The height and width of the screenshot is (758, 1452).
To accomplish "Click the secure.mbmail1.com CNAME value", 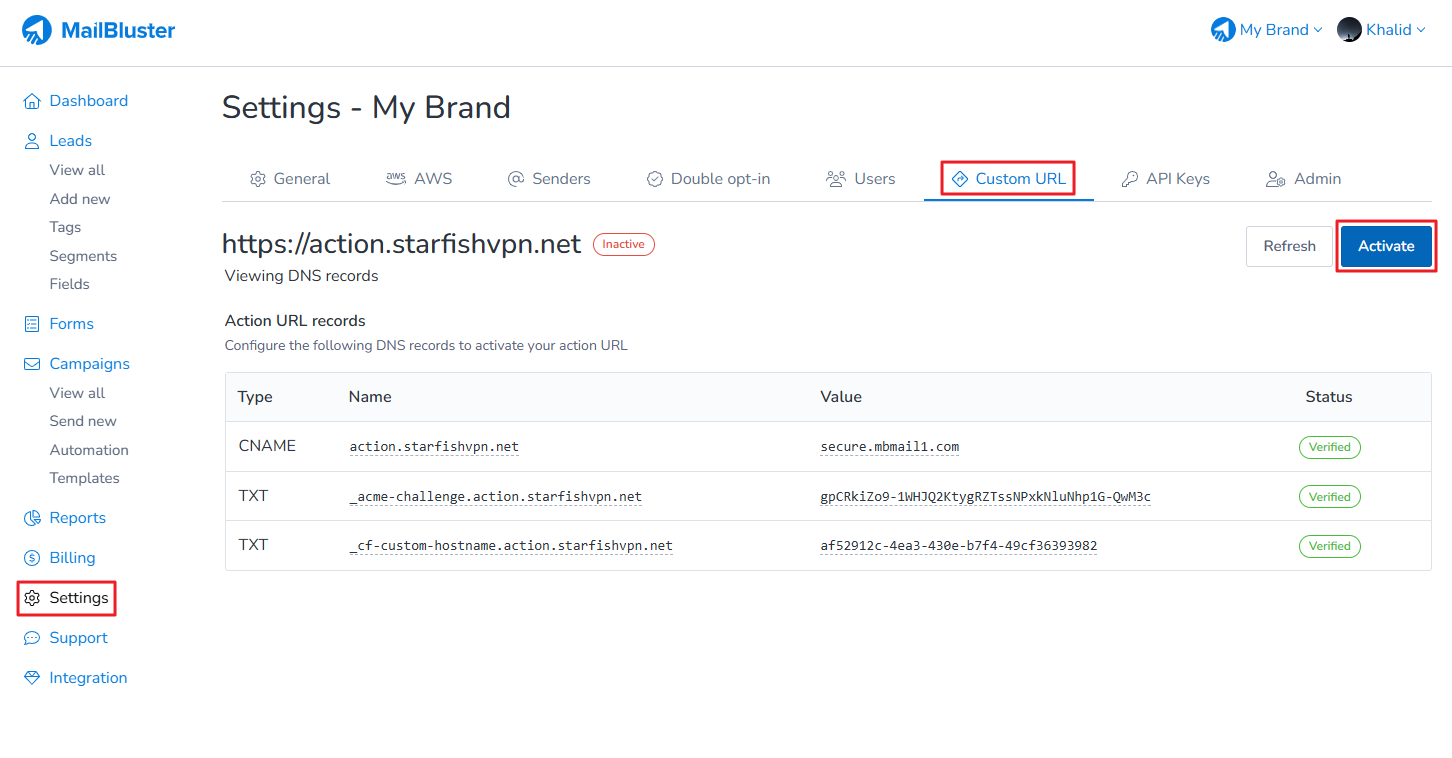I will (x=889, y=447).
